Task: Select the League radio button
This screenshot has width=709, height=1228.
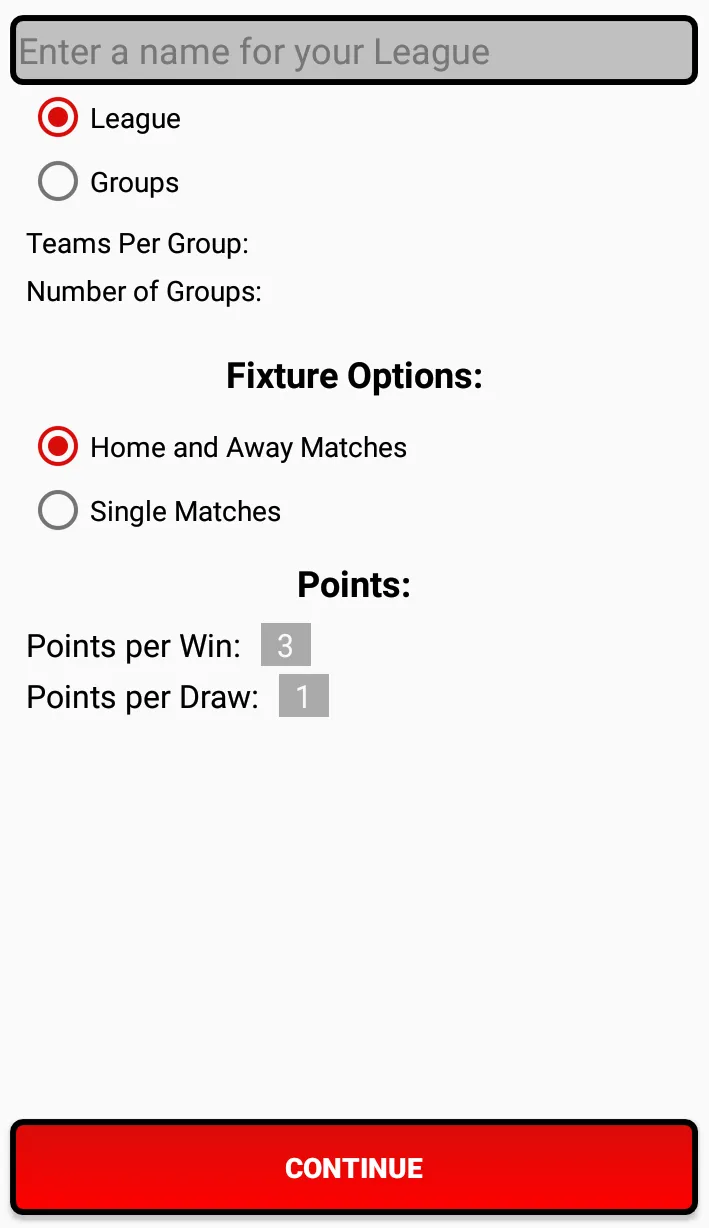Action: [57, 117]
